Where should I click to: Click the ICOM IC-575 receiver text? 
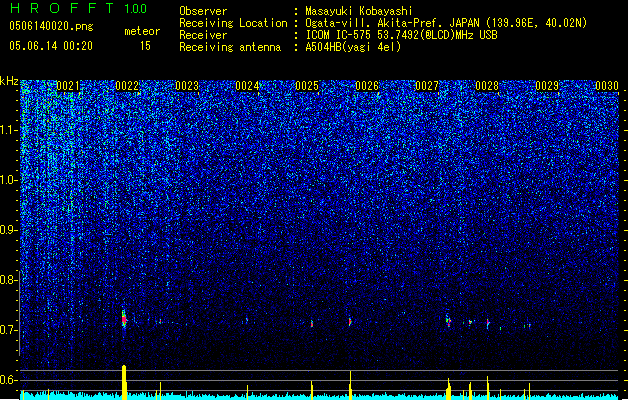(x=401, y=35)
